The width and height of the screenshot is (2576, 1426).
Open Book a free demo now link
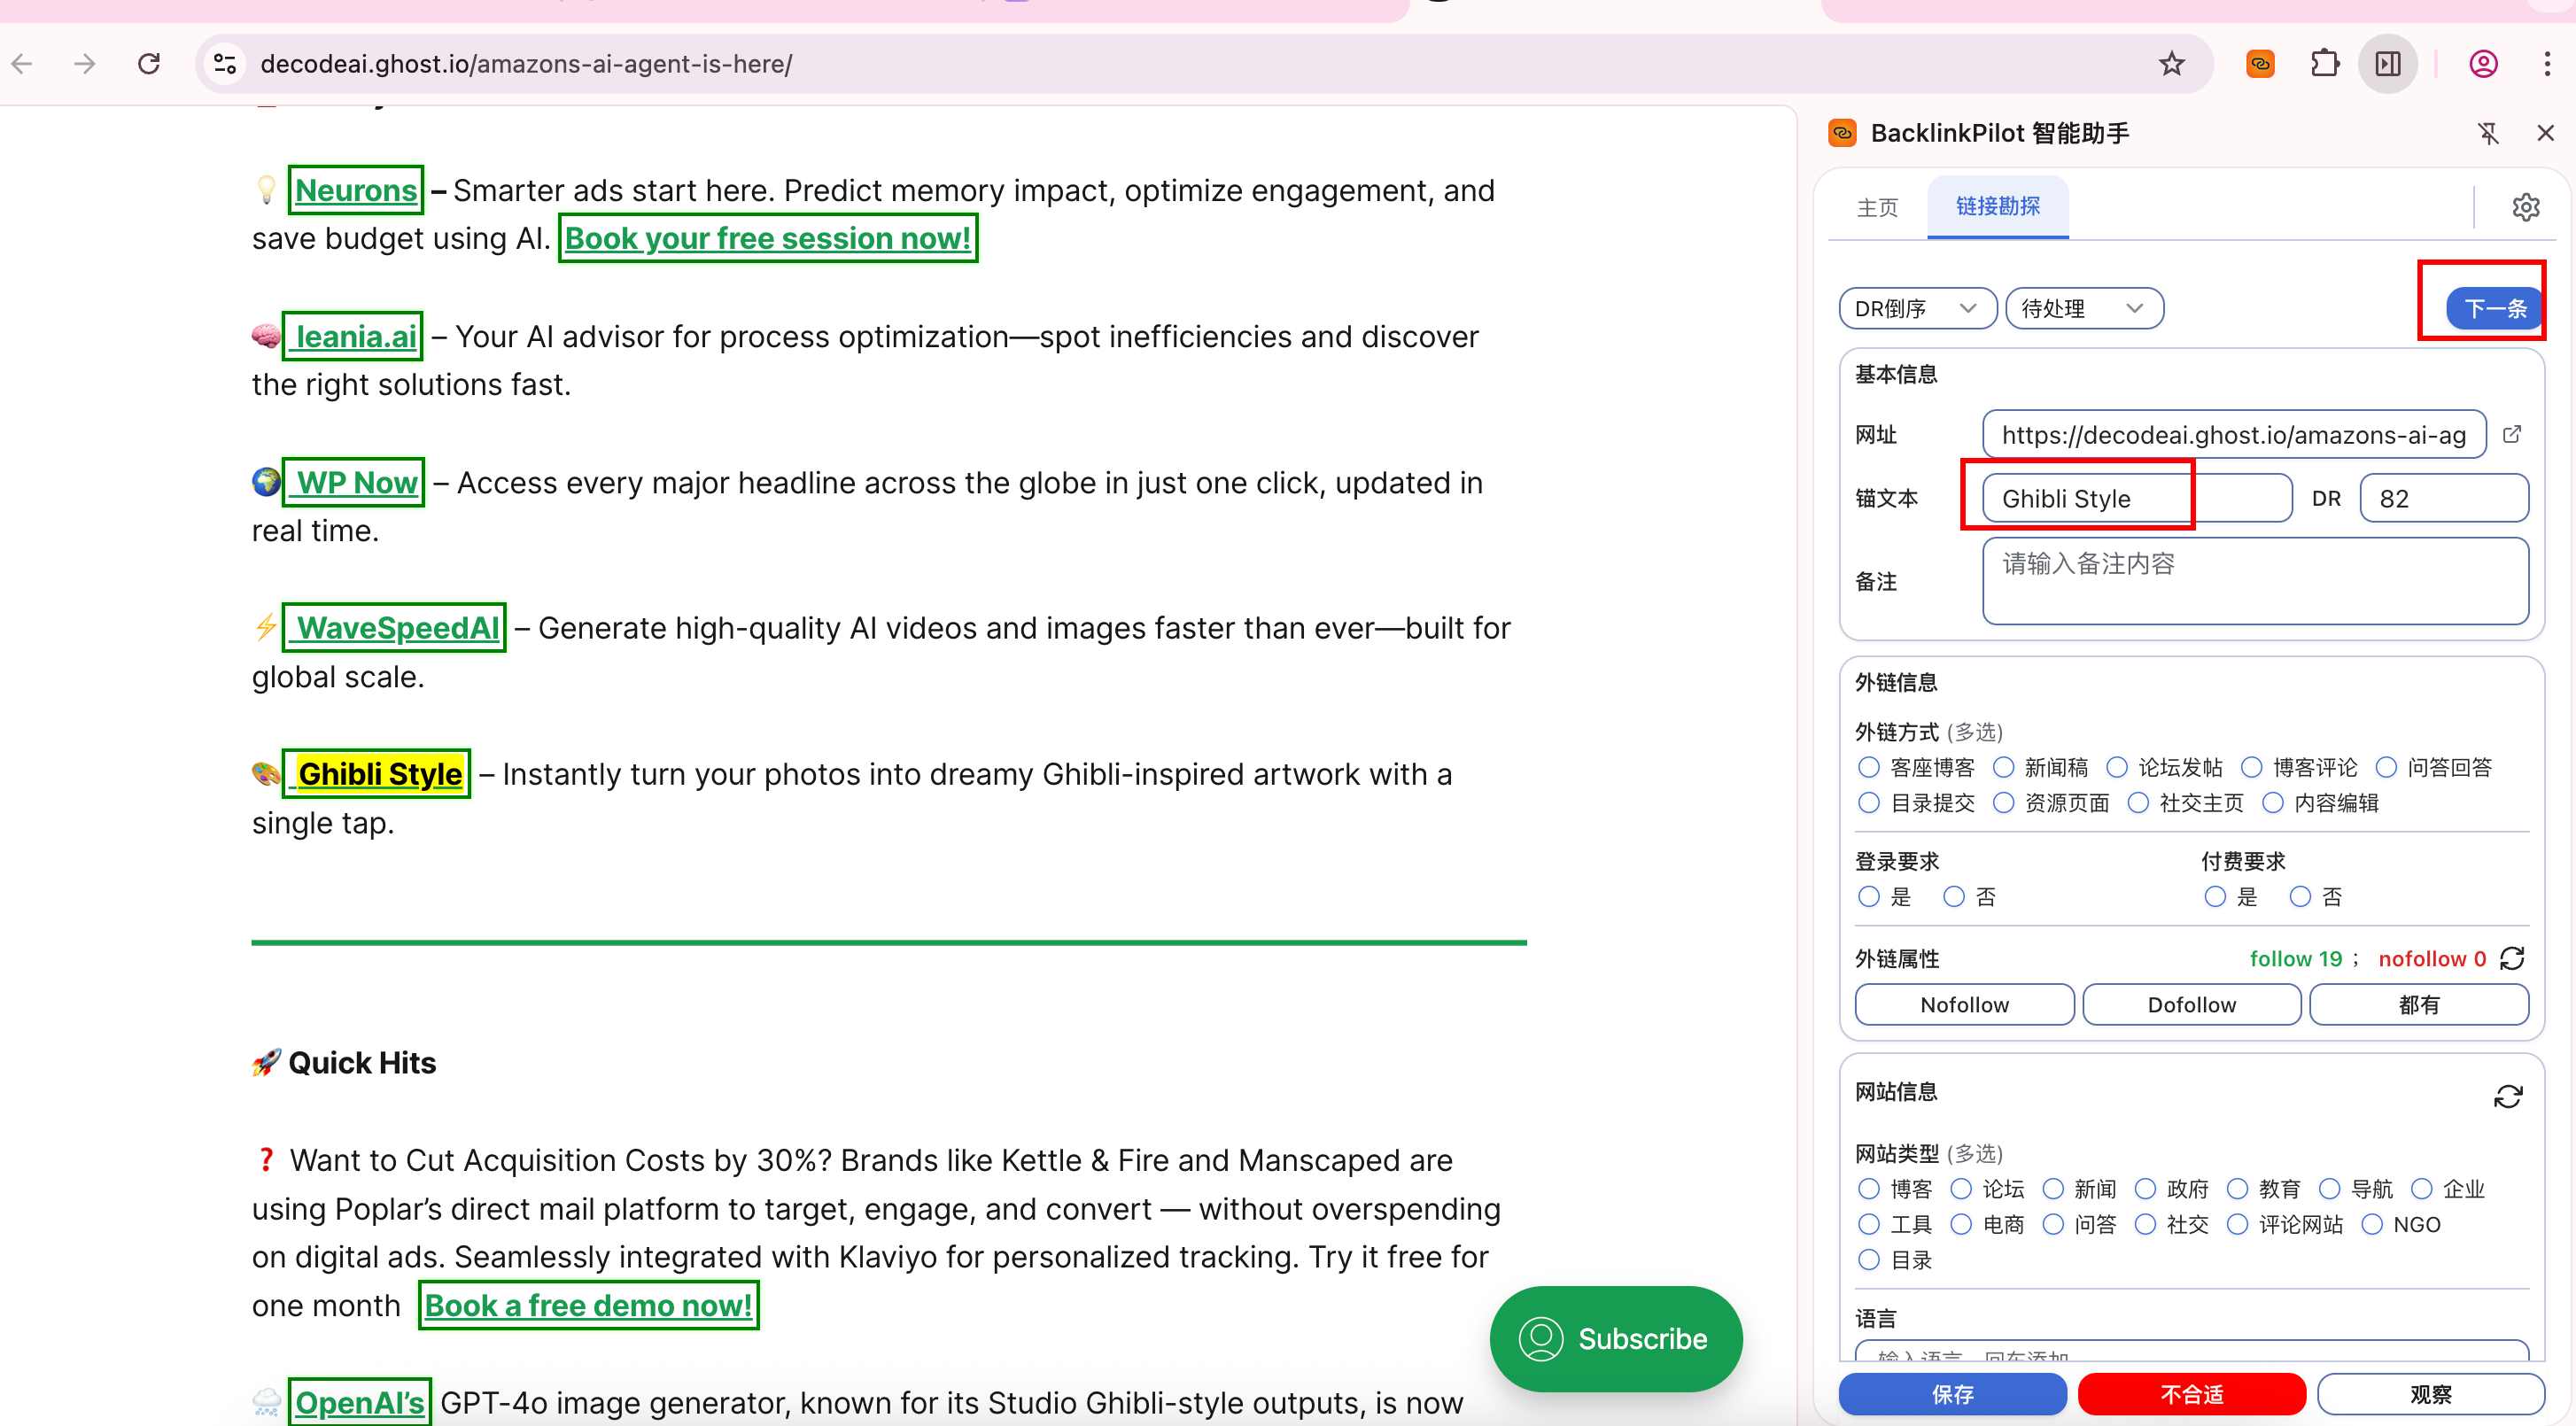[588, 1306]
